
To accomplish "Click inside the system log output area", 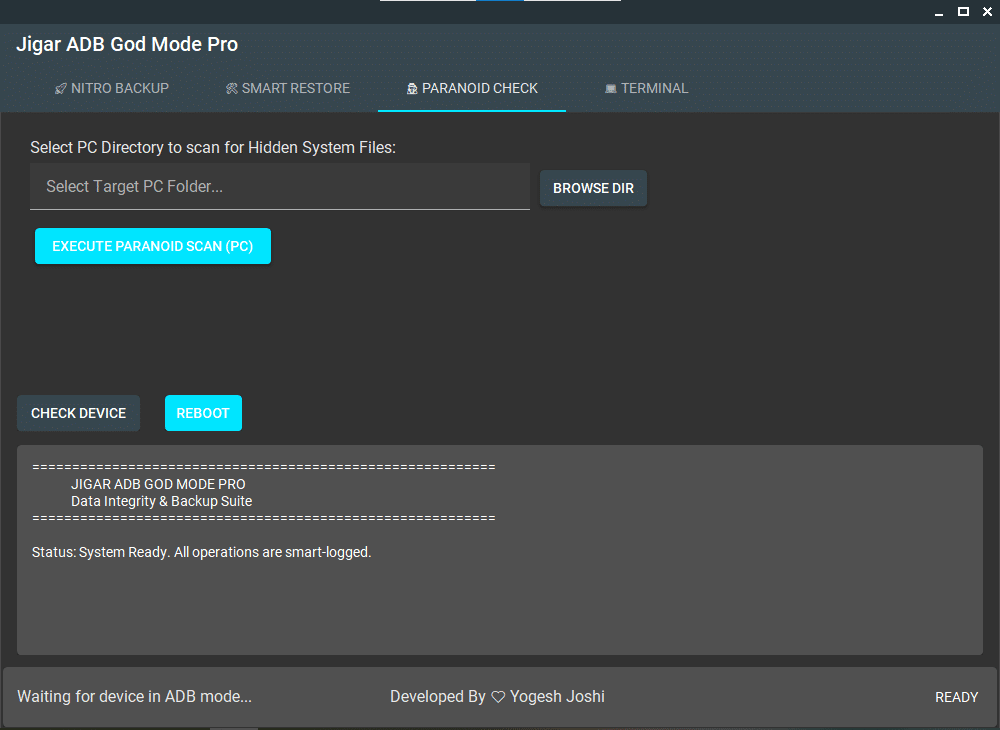I will 498,600.
